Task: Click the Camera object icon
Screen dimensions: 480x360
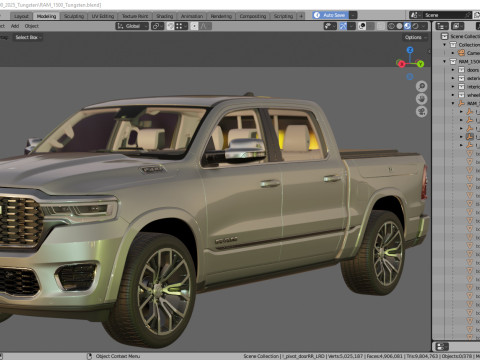Action: [x=461, y=53]
